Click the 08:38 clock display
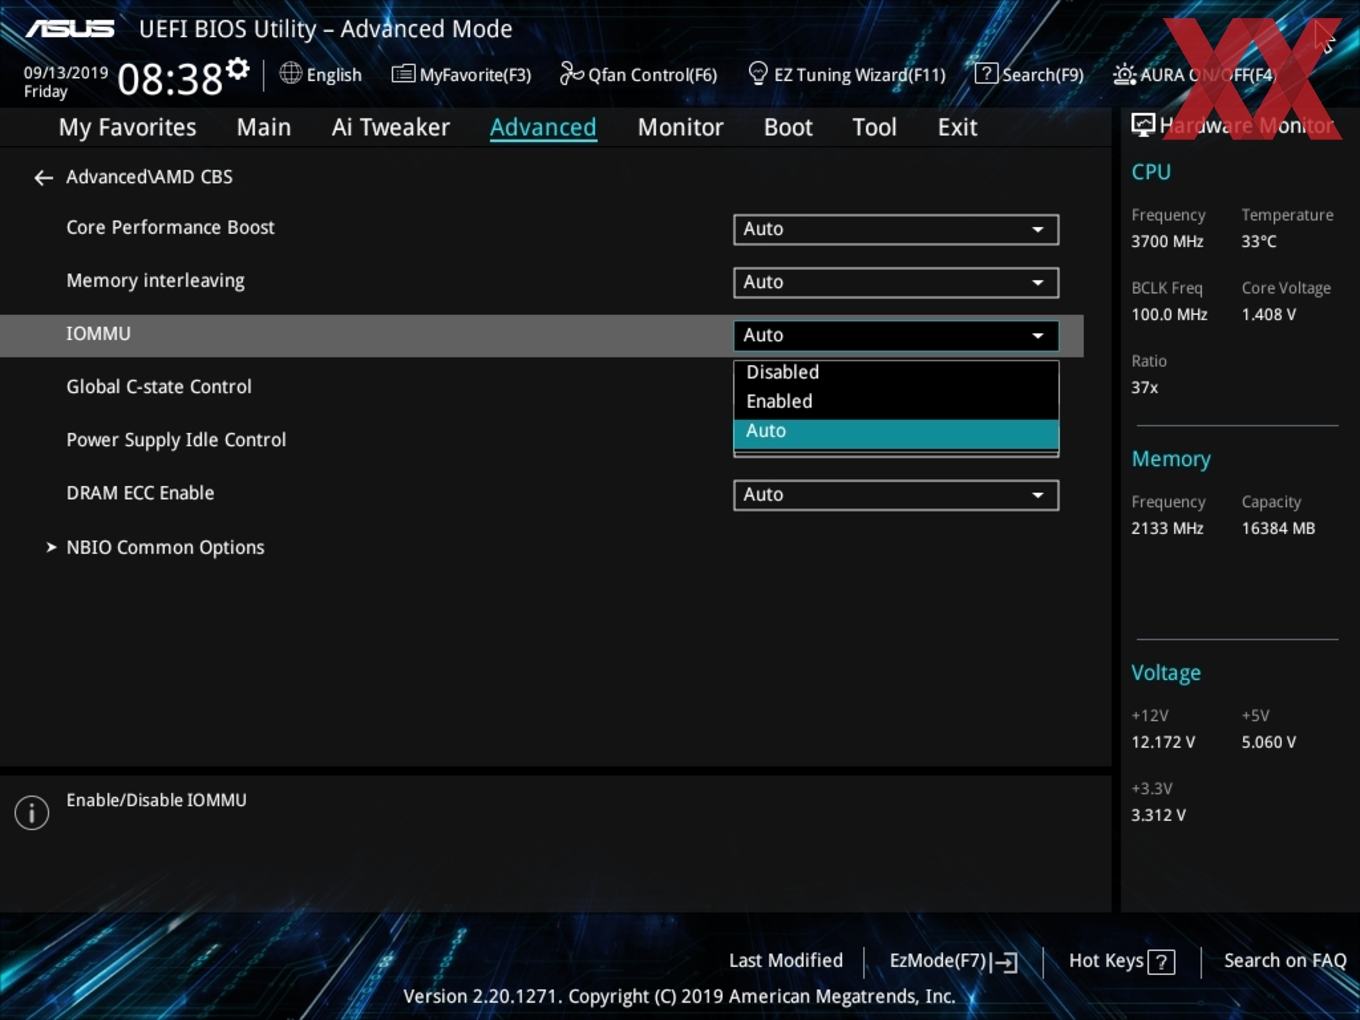The height and width of the screenshot is (1020, 1360). [x=170, y=79]
